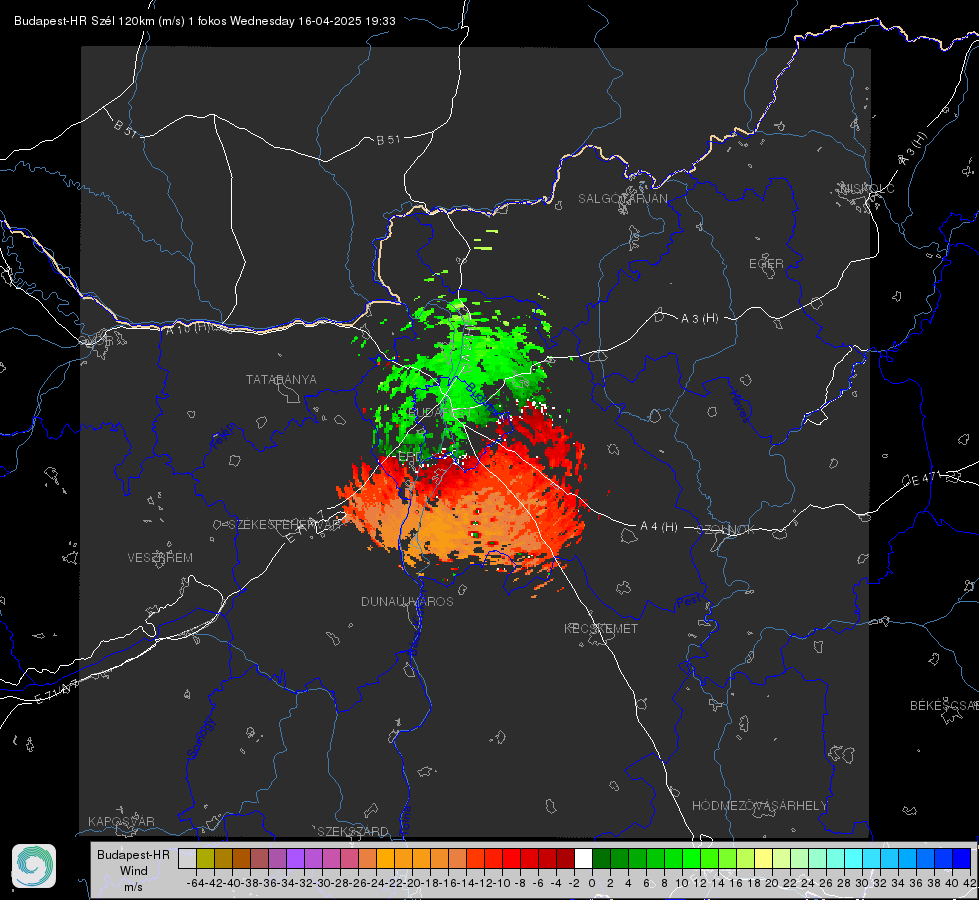Click the EGER city label
Screen dimensions: 979x900
tap(766, 264)
